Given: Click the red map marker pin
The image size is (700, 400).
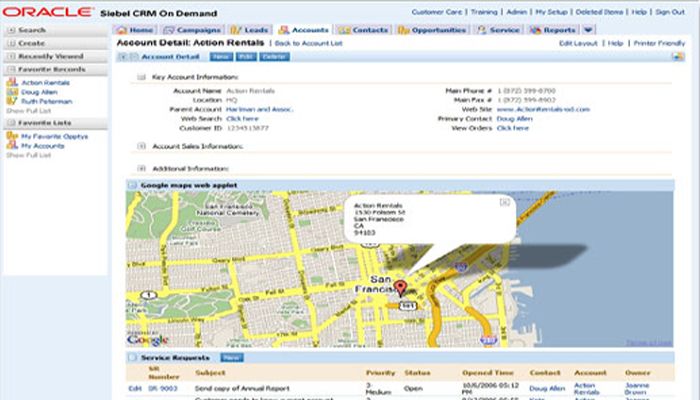Looking at the screenshot, I should click(400, 288).
